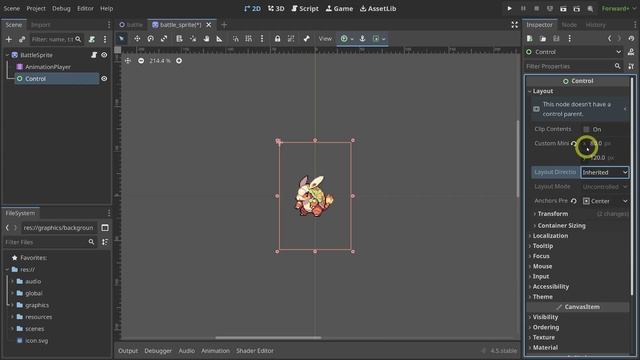640x360 pixels.
Task: Expand the Container Sizing section
Action: pos(561,225)
